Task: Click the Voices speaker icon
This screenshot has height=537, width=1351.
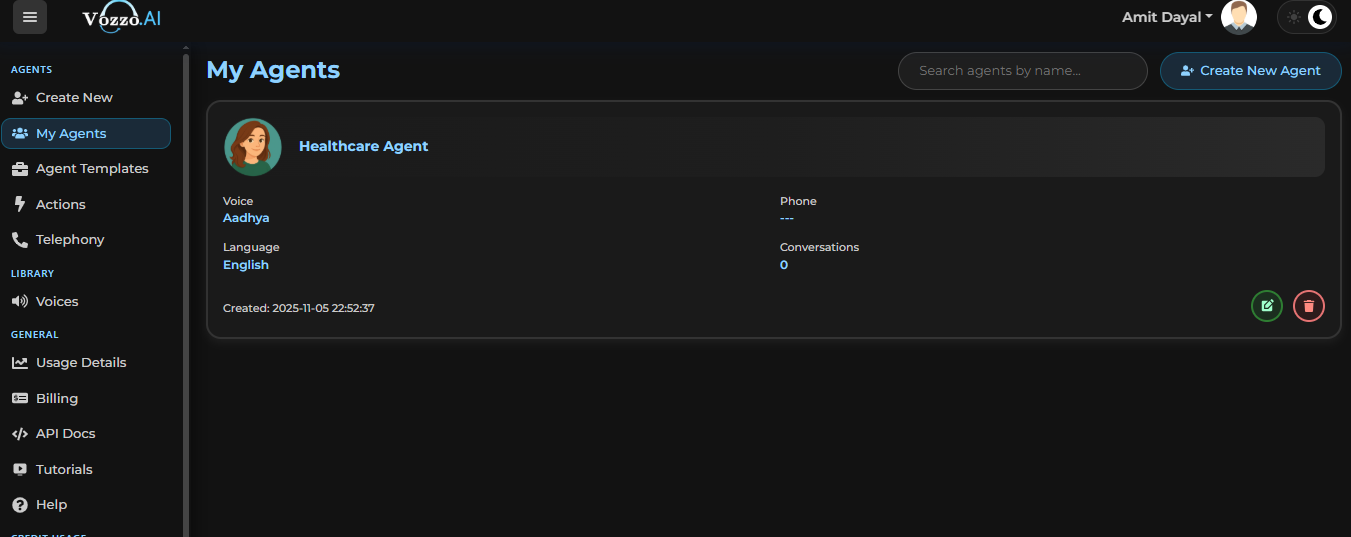Action: pyautogui.click(x=20, y=302)
